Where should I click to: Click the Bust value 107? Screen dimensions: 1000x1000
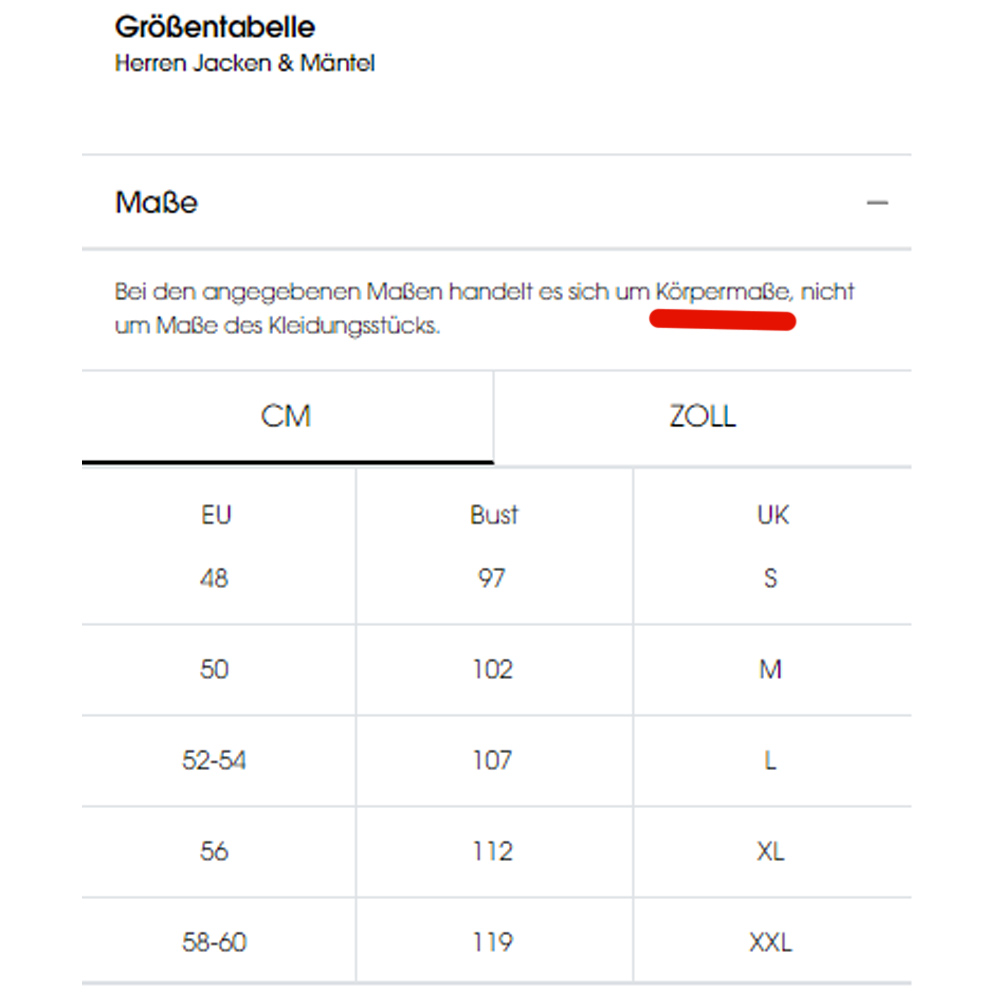[493, 760]
